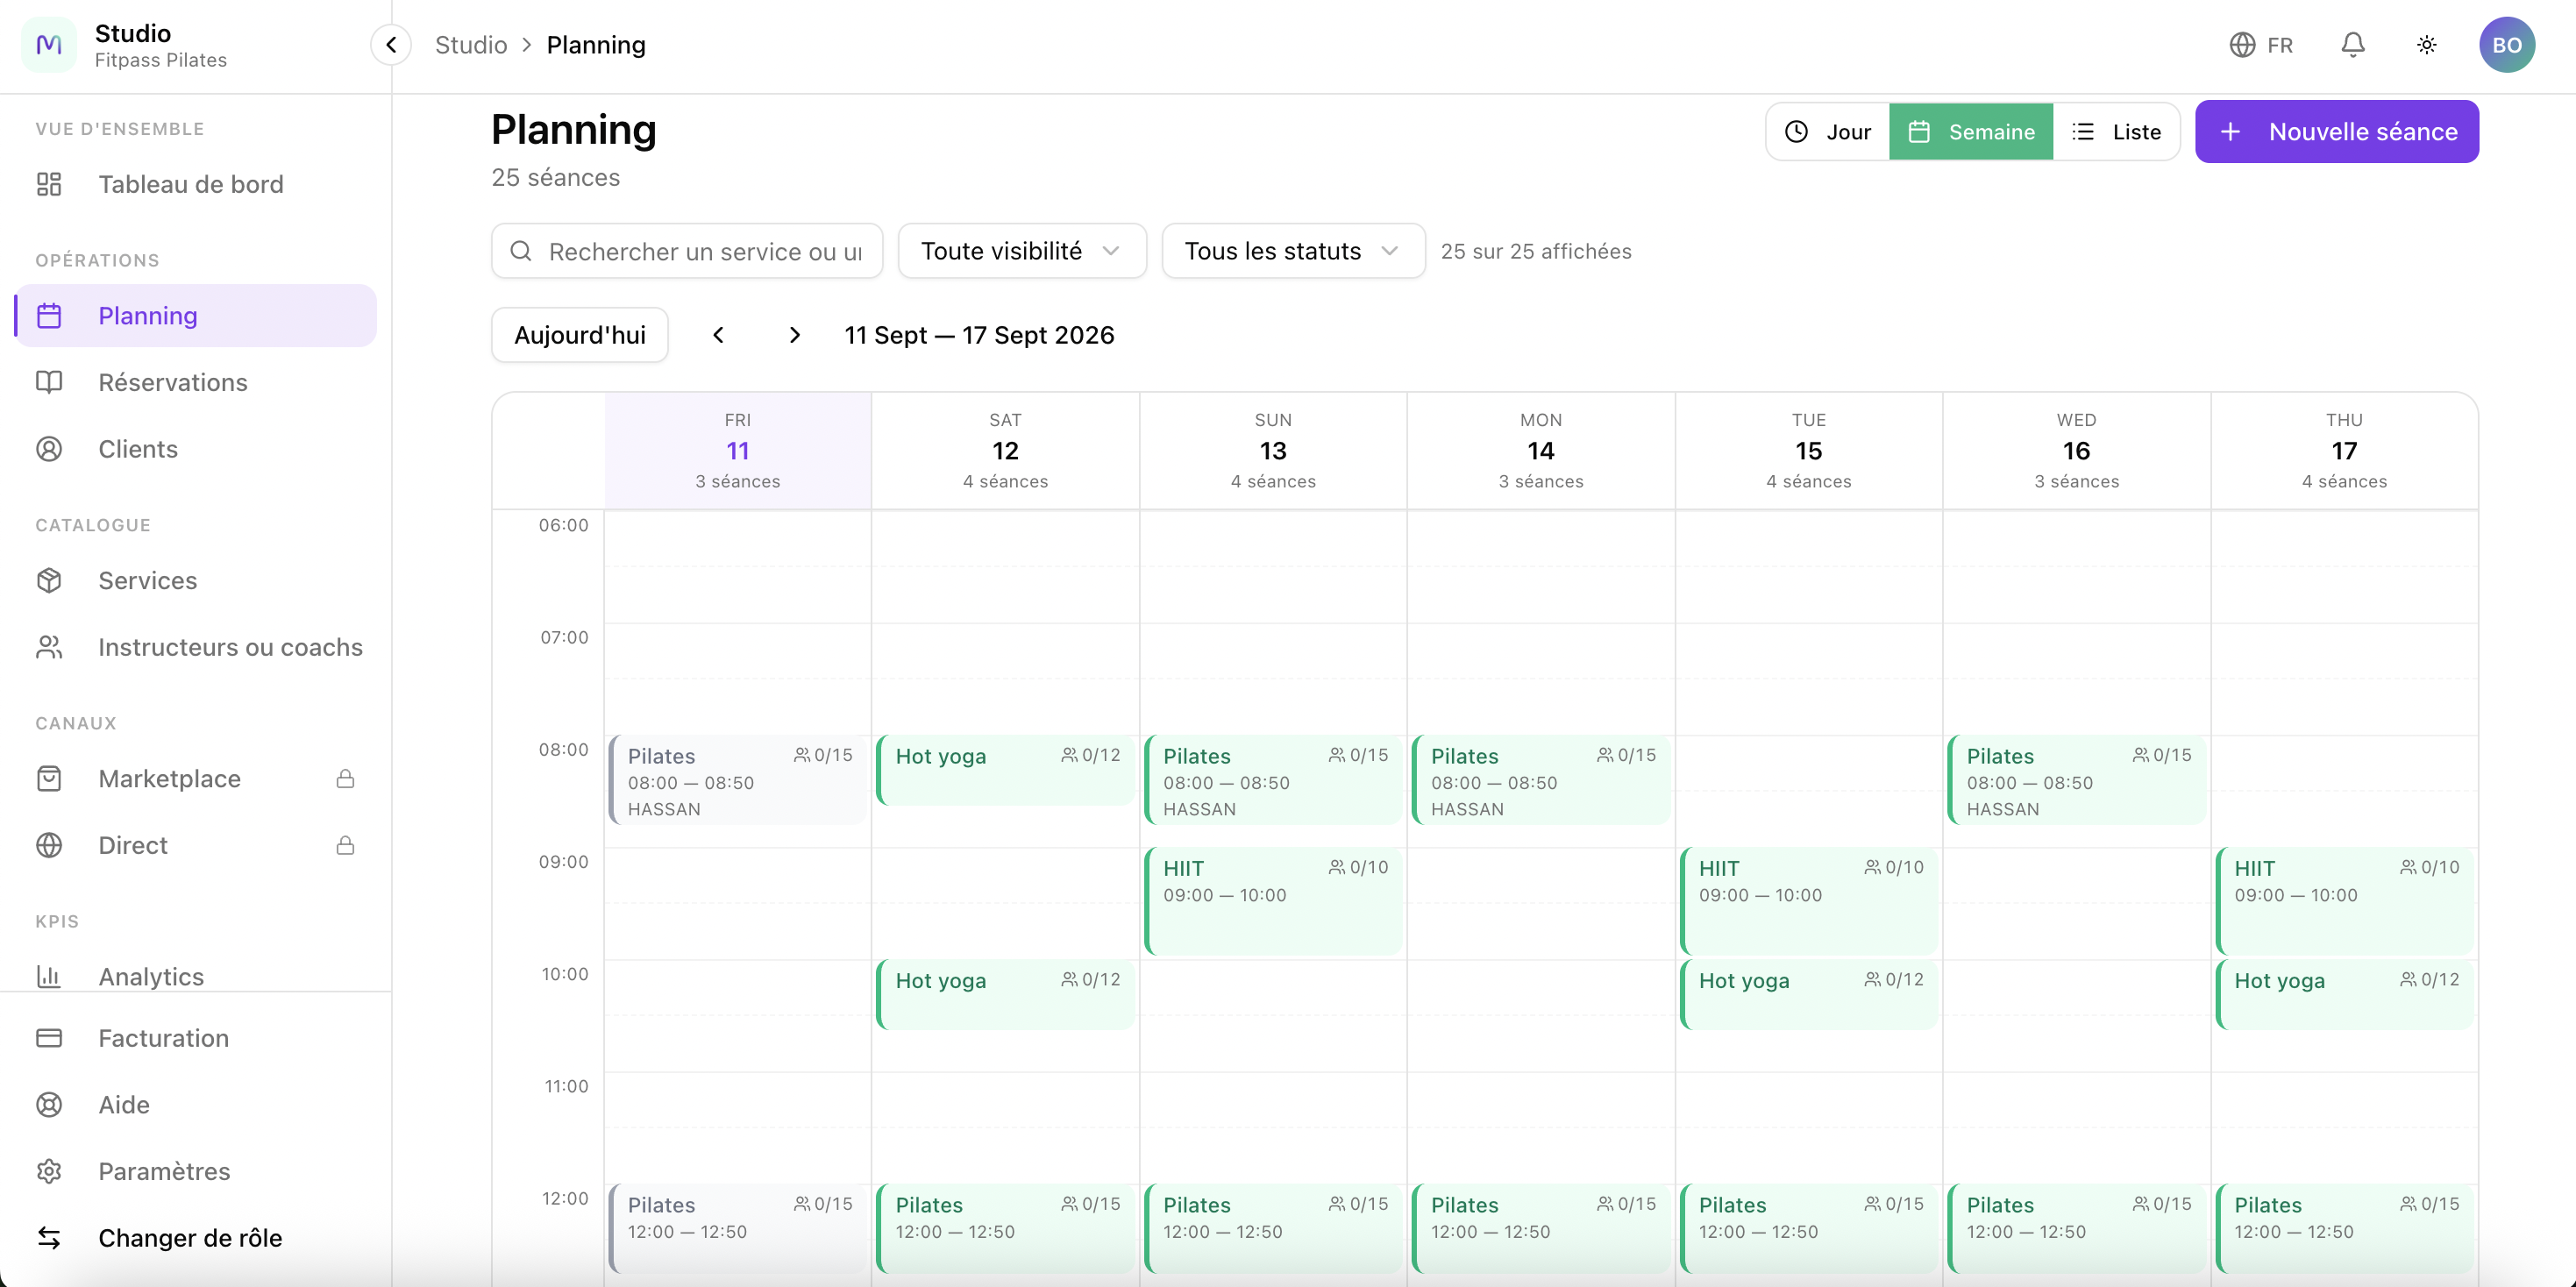Switch to Liste view
This screenshot has width=2576, height=1287.
2116,132
